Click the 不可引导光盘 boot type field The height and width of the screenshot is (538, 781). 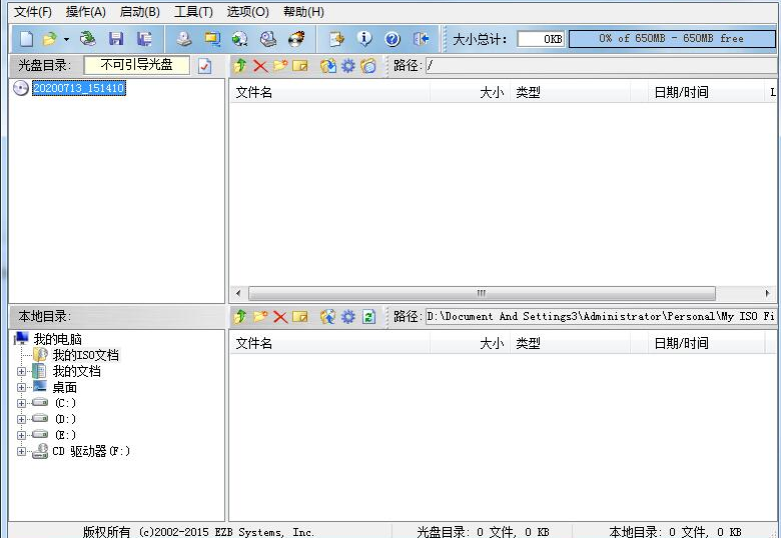tap(136, 65)
